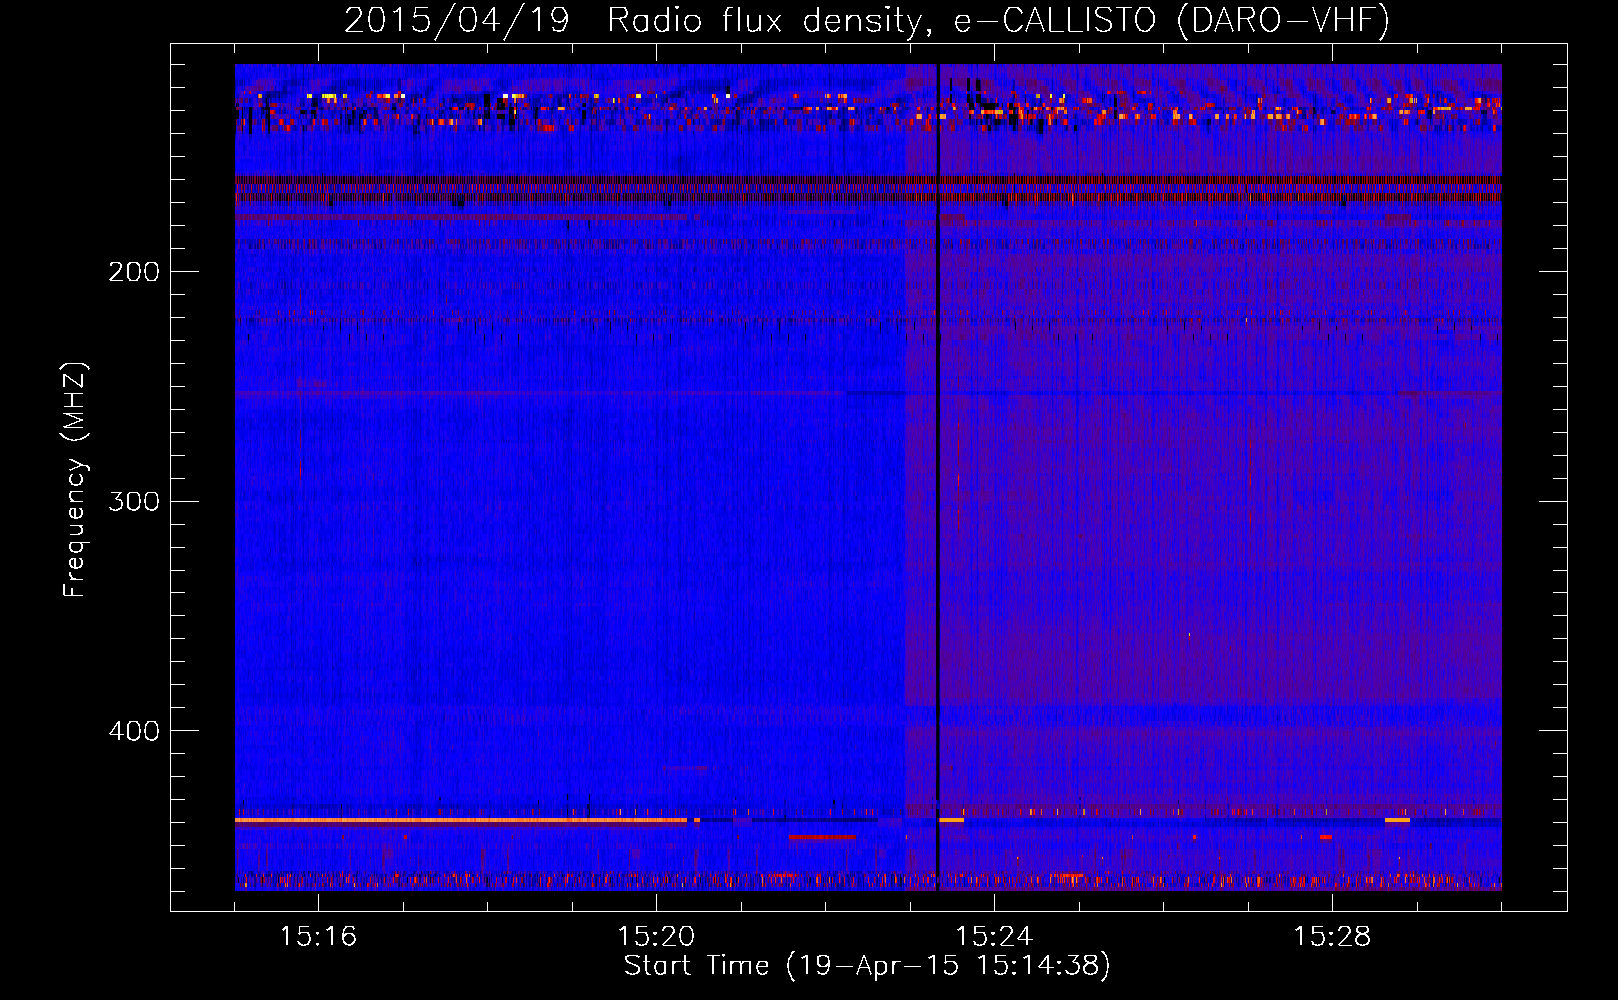Select the 15:24 time tick label

coord(994,937)
